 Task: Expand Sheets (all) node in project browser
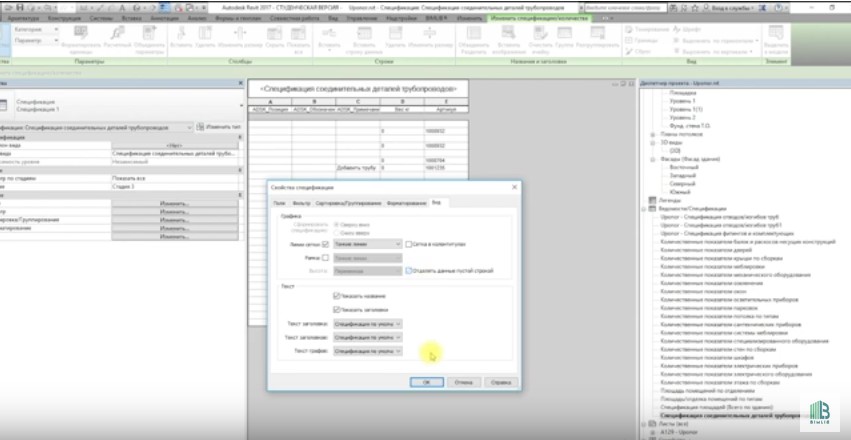click(x=644, y=424)
